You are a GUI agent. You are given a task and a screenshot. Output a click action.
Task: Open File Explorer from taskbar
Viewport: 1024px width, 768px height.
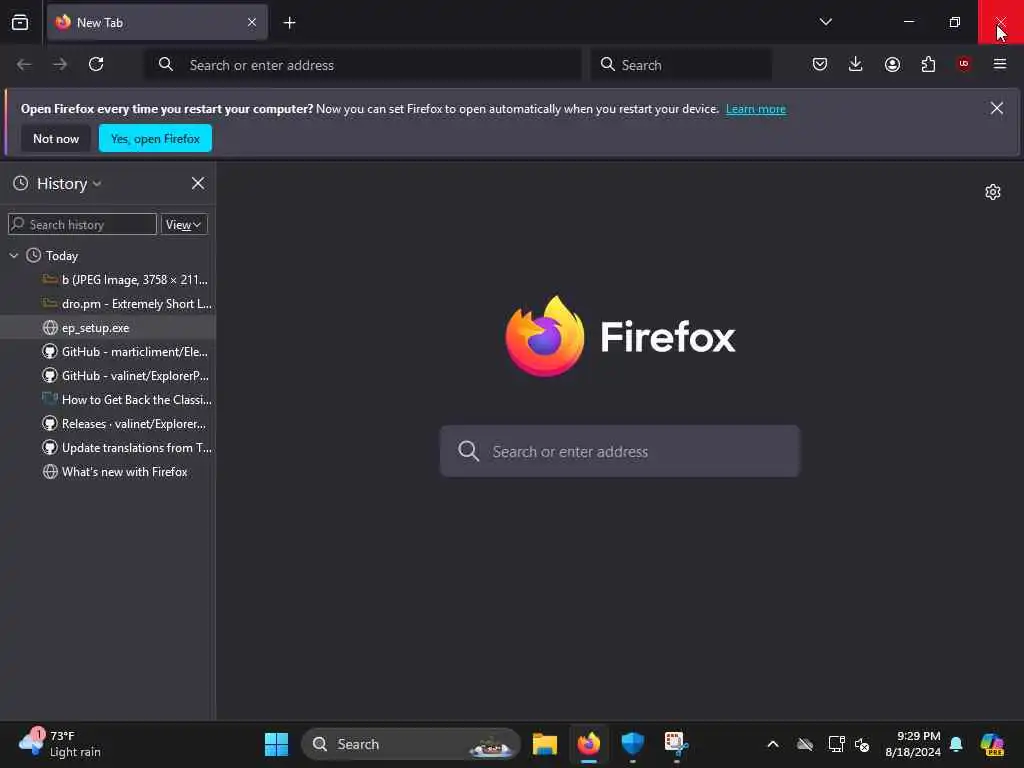545,744
